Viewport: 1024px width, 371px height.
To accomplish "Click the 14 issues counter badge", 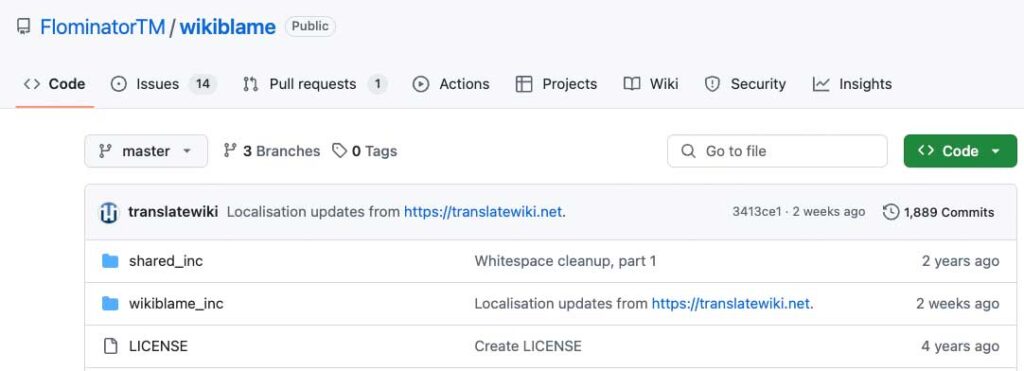I will pyautogui.click(x=202, y=84).
